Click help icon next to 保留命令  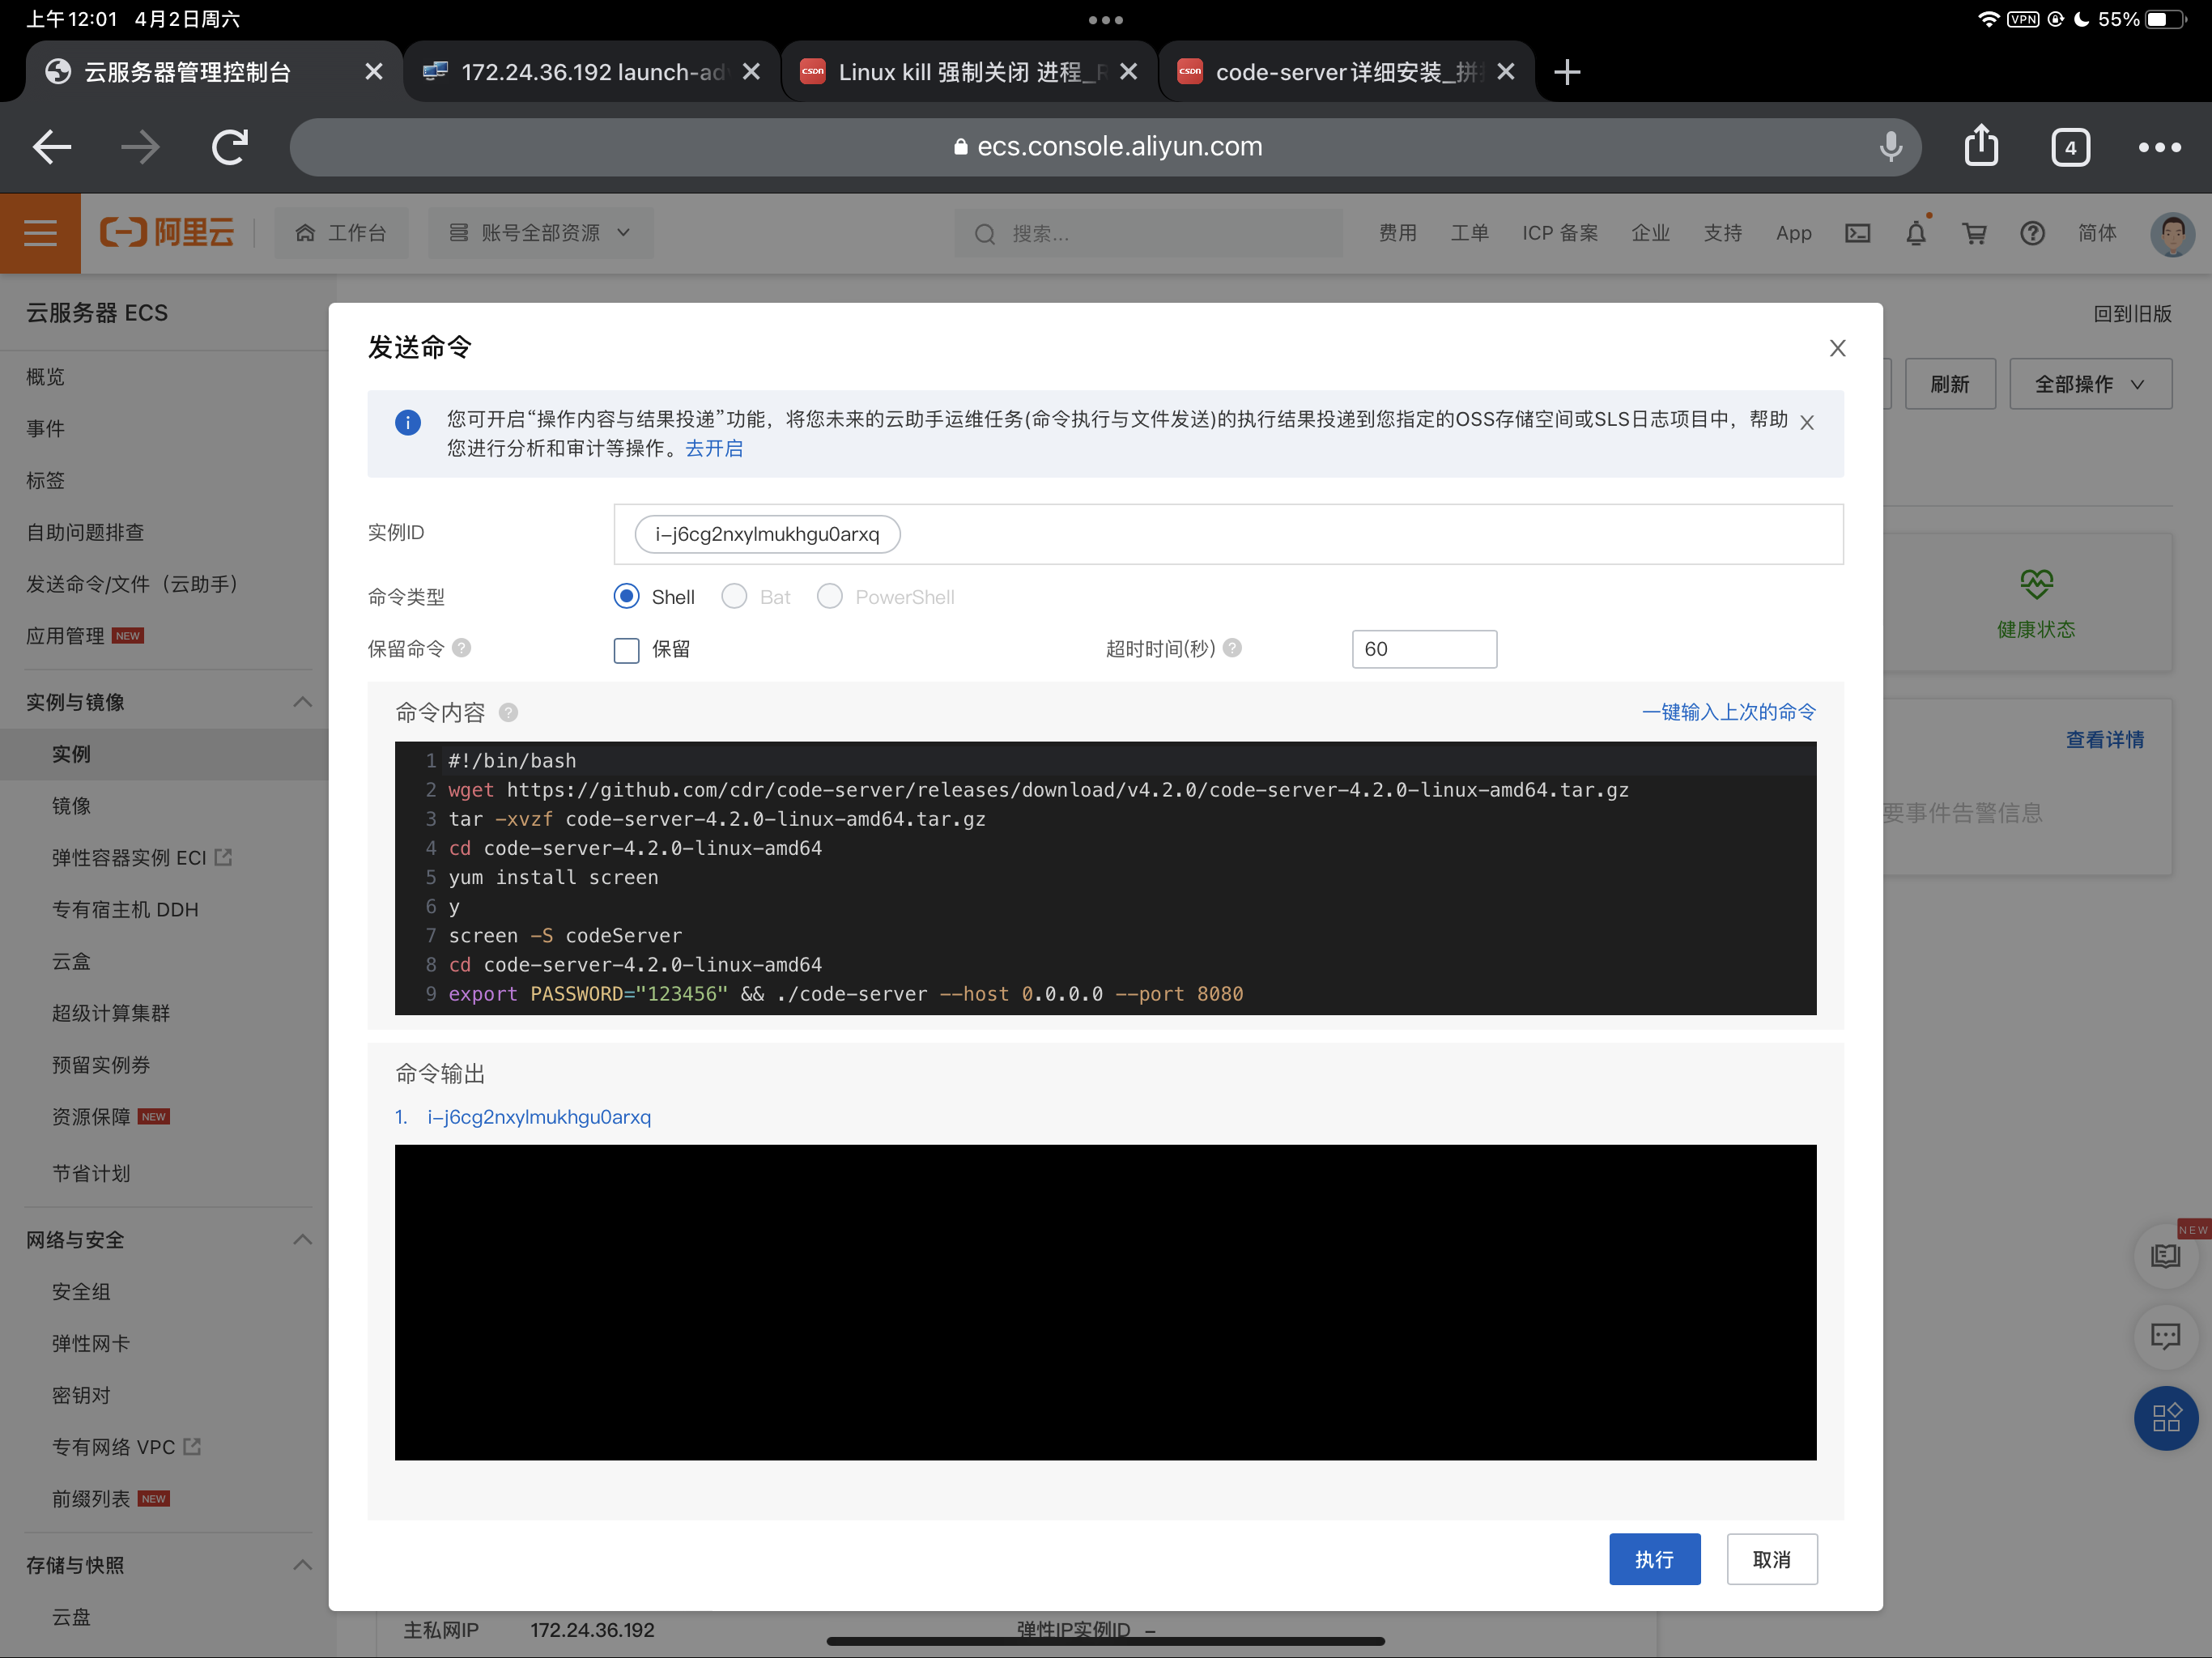[x=461, y=648]
